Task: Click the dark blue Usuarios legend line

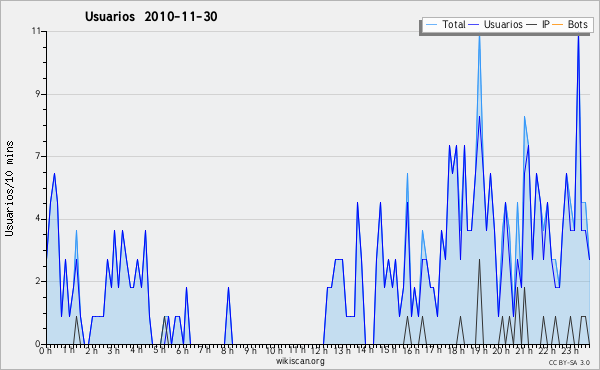Action: tap(474, 25)
